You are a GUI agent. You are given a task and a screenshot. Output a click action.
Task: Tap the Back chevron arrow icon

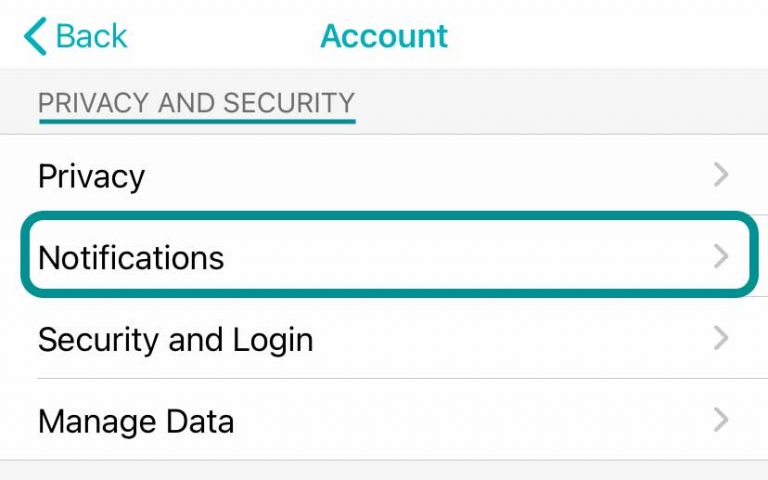35,37
